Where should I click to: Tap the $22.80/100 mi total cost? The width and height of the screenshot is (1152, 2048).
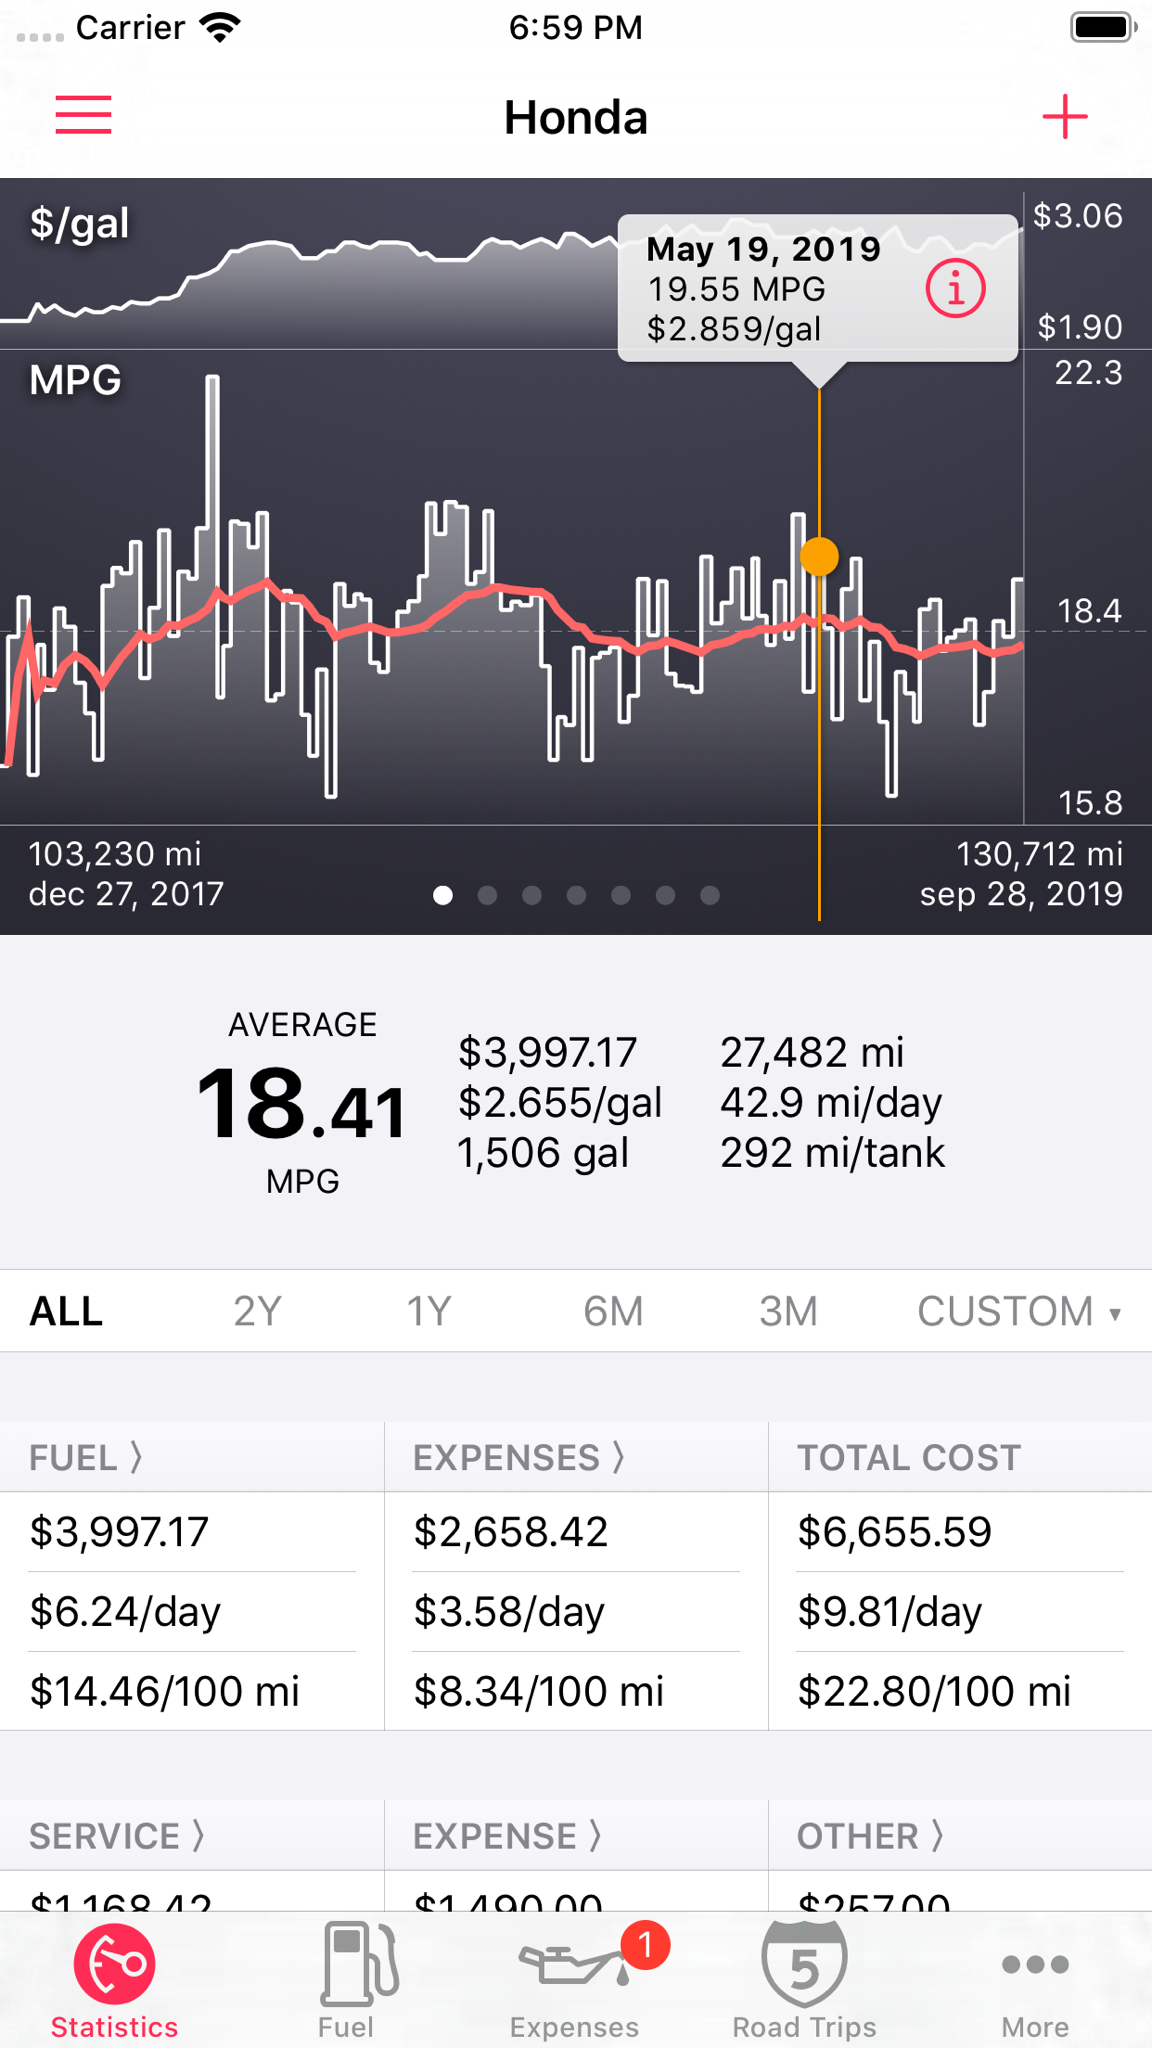934,1691
